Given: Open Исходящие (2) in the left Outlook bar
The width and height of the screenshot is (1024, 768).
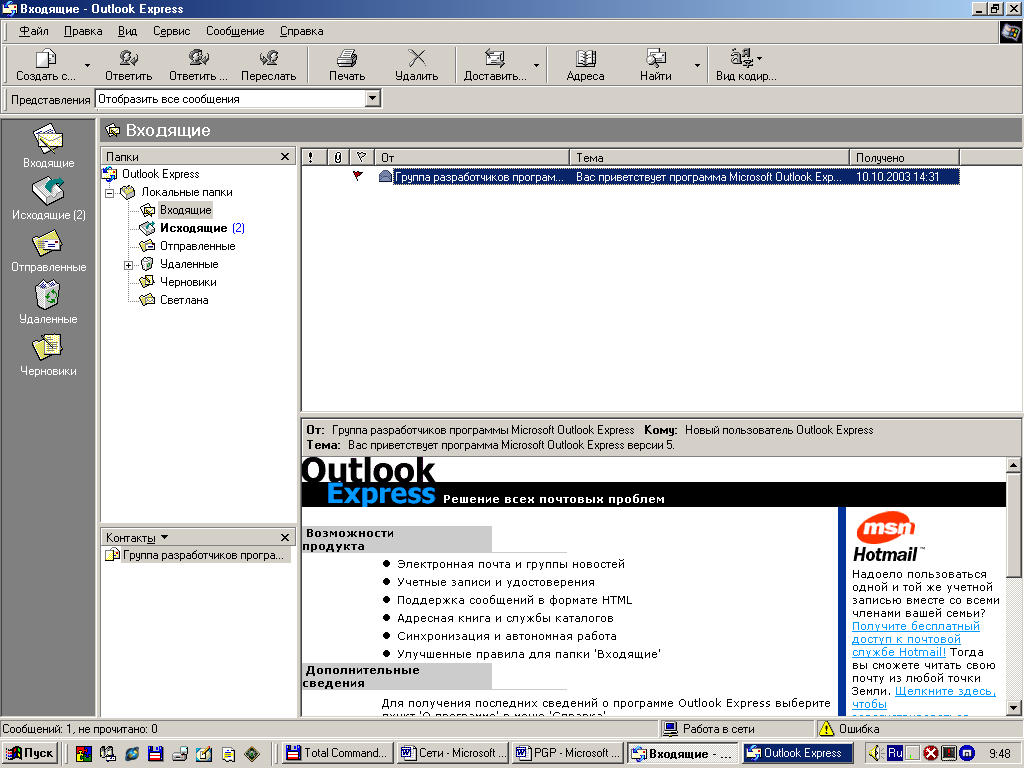Looking at the screenshot, I should (48, 198).
